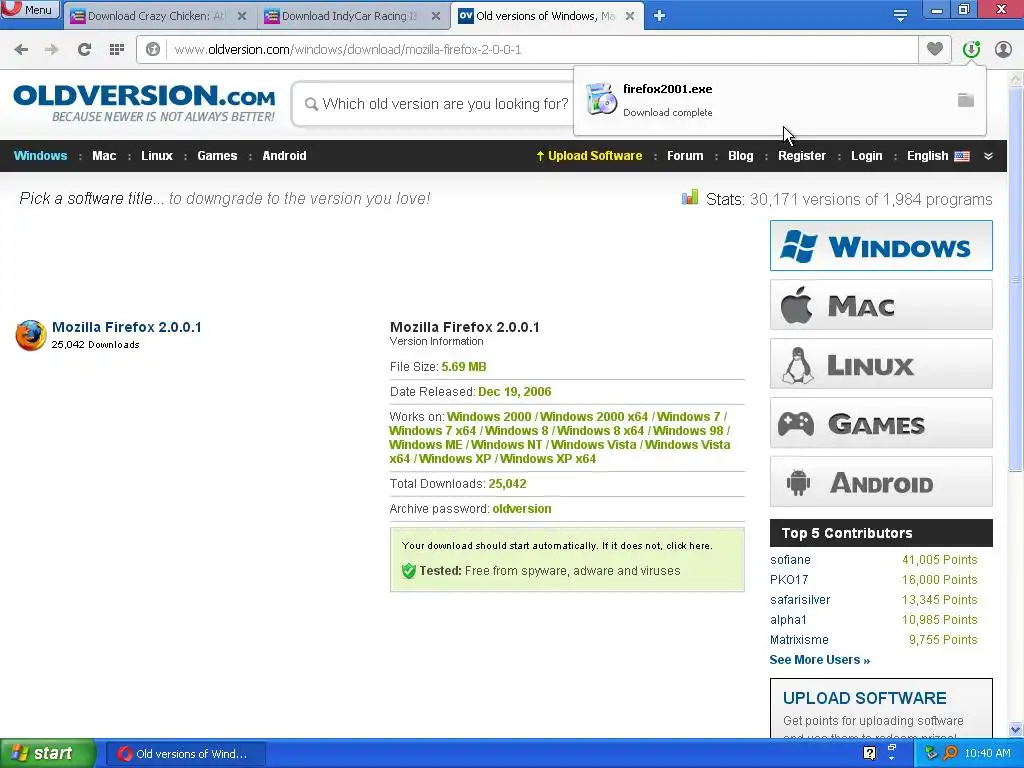Open the Speed Dial grid icon
The width and height of the screenshot is (1024, 768).
117,50
